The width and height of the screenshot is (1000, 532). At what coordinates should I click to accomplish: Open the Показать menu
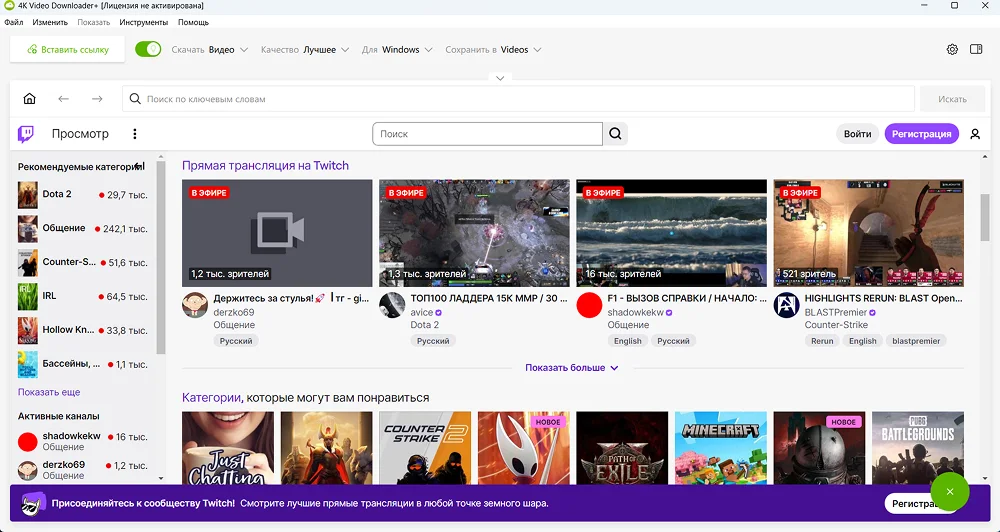click(x=94, y=22)
